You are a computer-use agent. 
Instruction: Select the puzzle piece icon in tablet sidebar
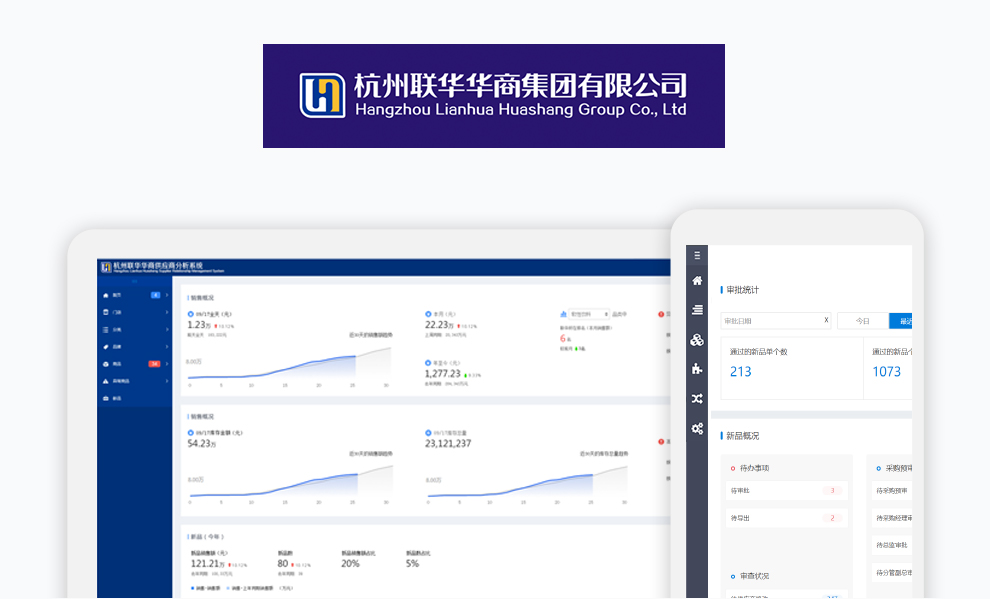click(697, 369)
